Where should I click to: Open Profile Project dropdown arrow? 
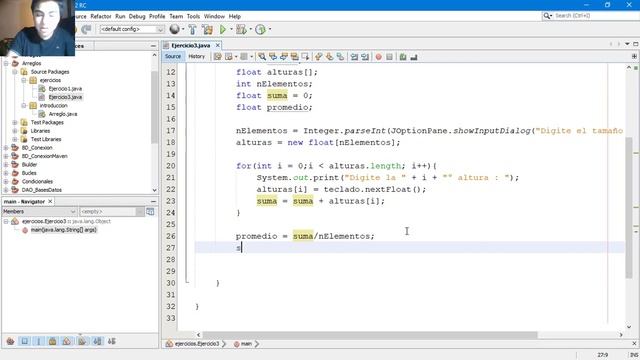270,29
